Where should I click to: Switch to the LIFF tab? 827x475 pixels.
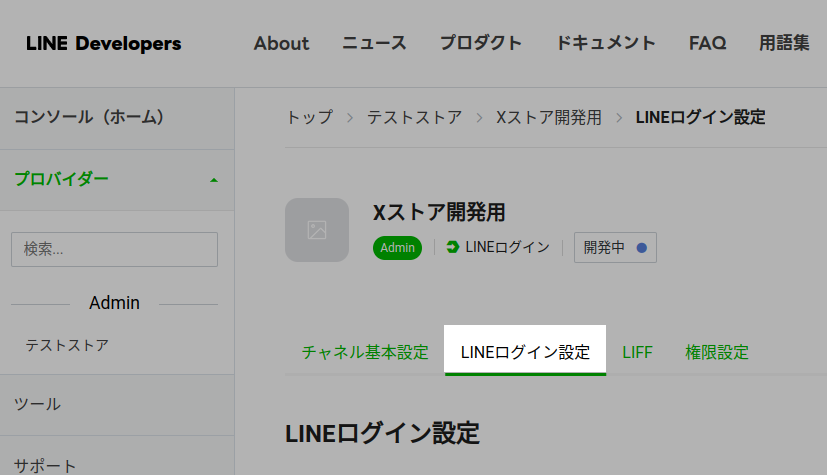637,352
